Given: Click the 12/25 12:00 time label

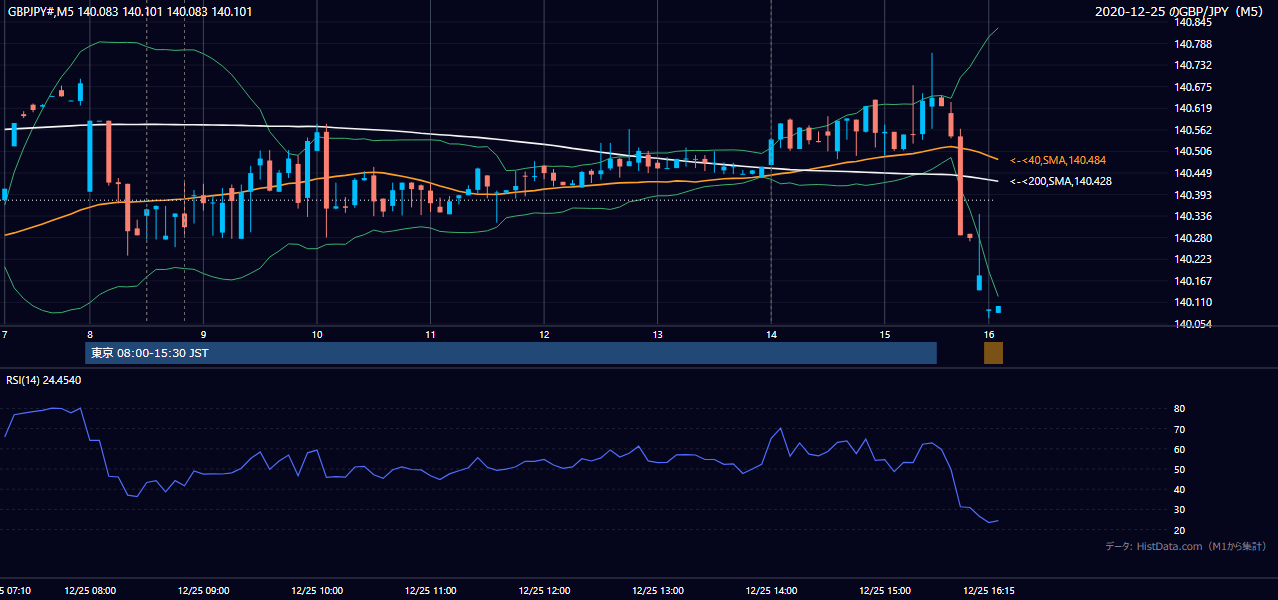Looking at the screenshot, I should 544,590.
